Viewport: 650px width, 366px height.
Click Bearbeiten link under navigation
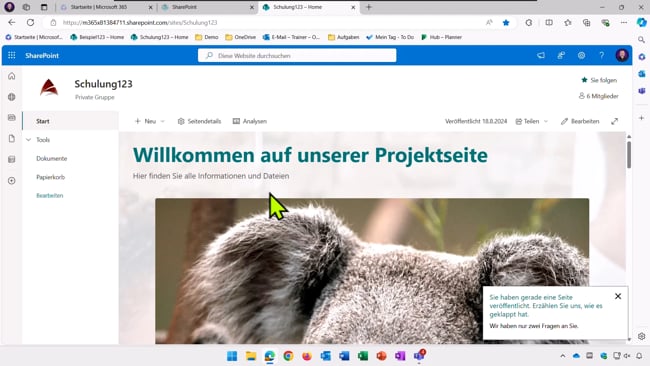coord(50,195)
